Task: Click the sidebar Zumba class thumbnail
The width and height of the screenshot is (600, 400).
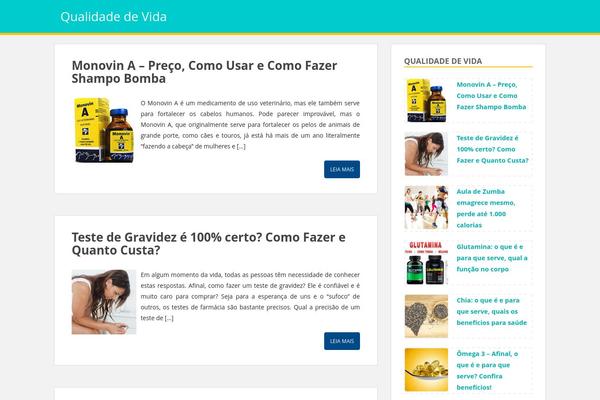Action: (x=426, y=207)
